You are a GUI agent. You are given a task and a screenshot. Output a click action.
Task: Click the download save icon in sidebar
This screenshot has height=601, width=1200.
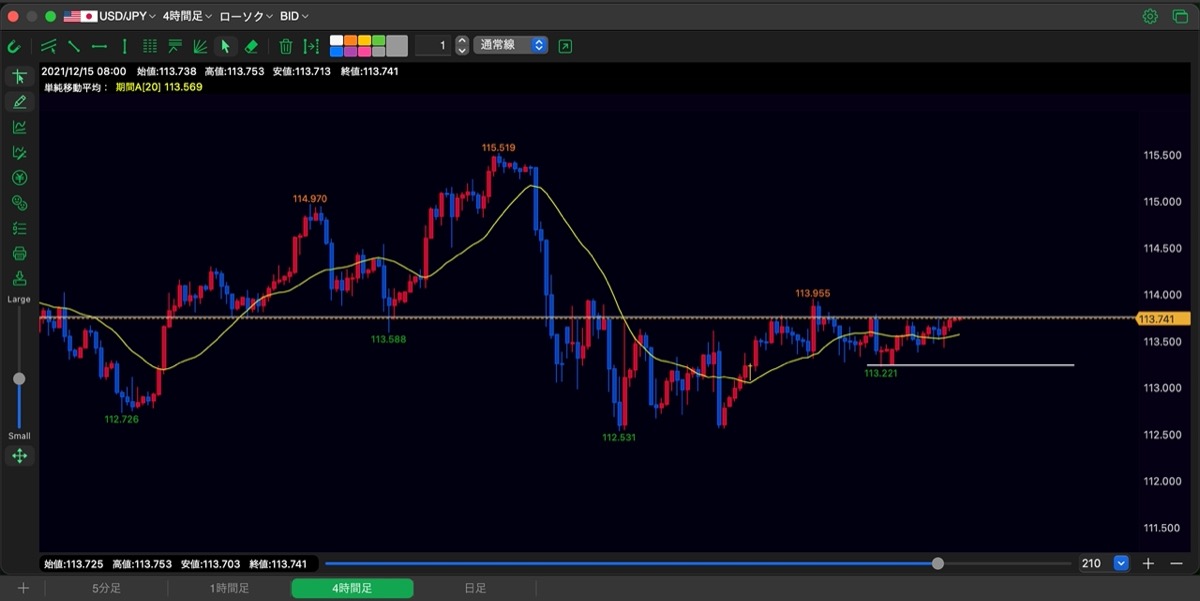click(19, 279)
